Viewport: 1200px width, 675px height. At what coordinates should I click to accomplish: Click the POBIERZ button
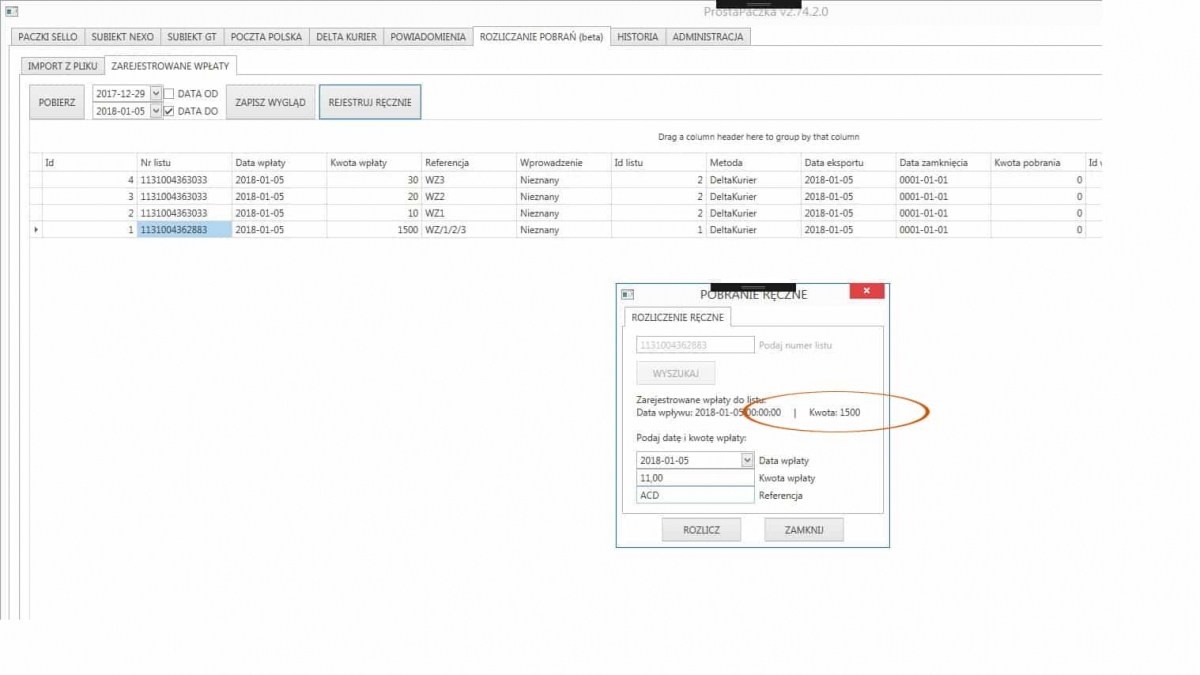57,102
